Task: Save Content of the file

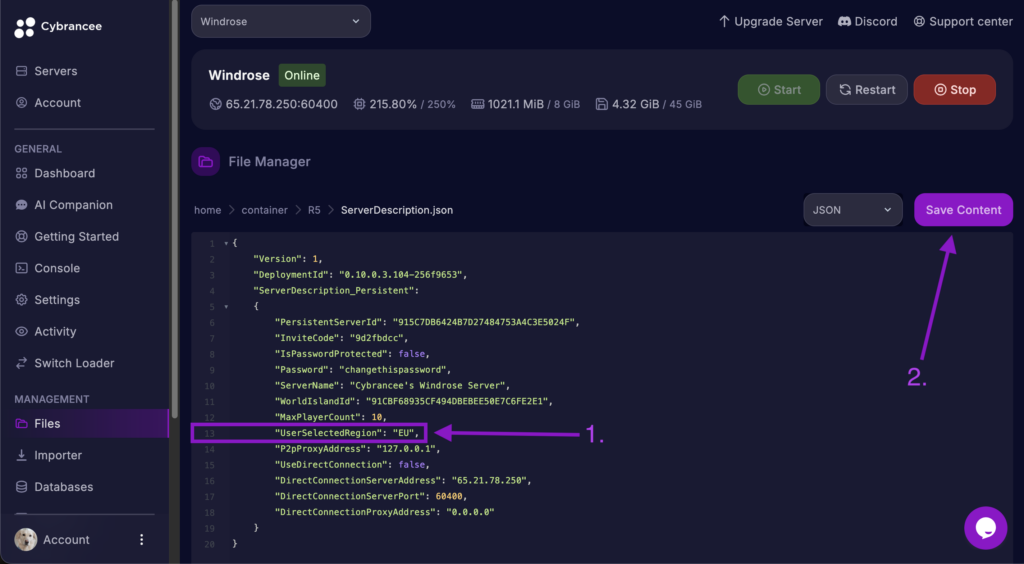Action: coord(963,210)
